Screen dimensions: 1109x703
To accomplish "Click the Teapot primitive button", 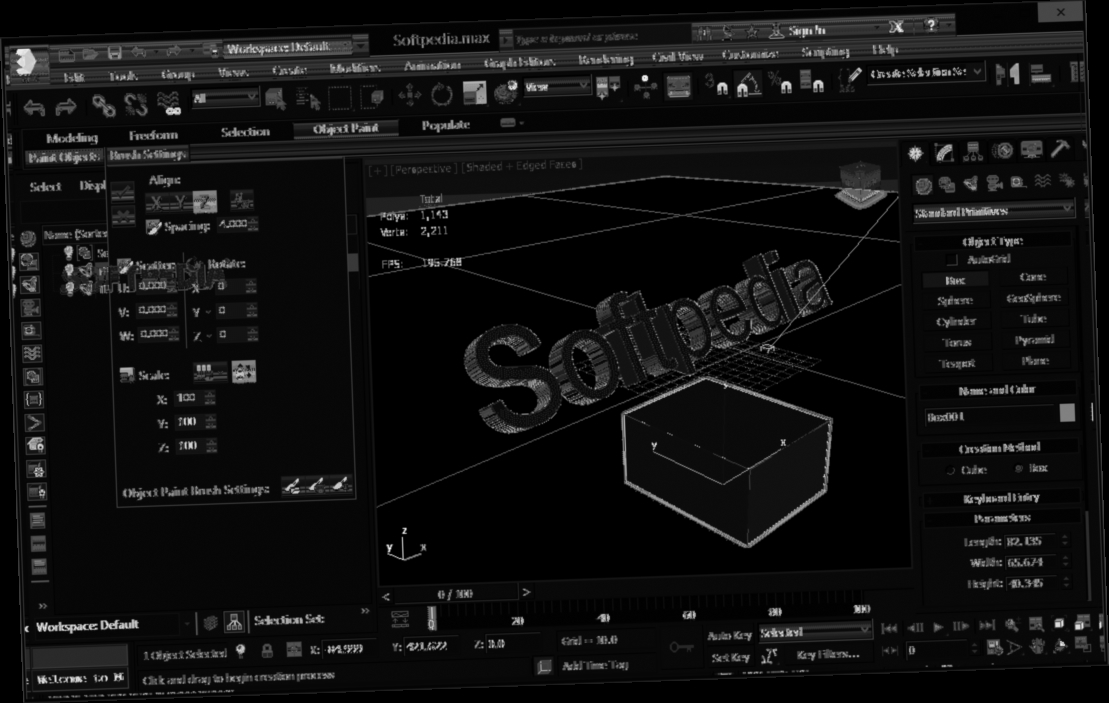I will click(957, 364).
